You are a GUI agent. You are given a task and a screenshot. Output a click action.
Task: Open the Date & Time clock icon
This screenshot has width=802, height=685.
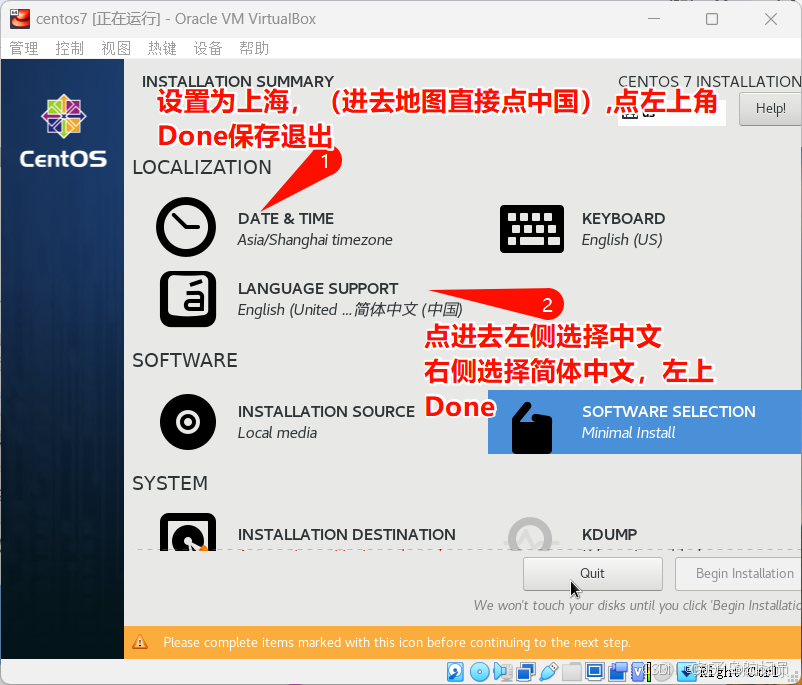pyautogui.click(x=186, y=227)
